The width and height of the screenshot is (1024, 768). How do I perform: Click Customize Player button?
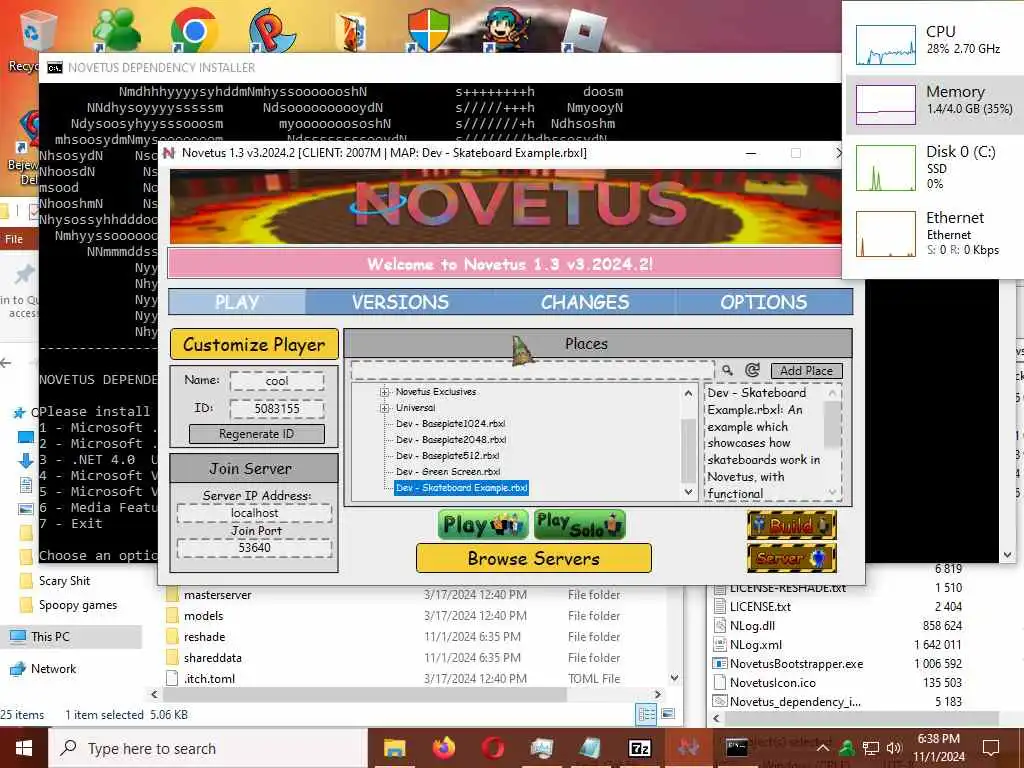pyautogui.click(x=254, y=344)
